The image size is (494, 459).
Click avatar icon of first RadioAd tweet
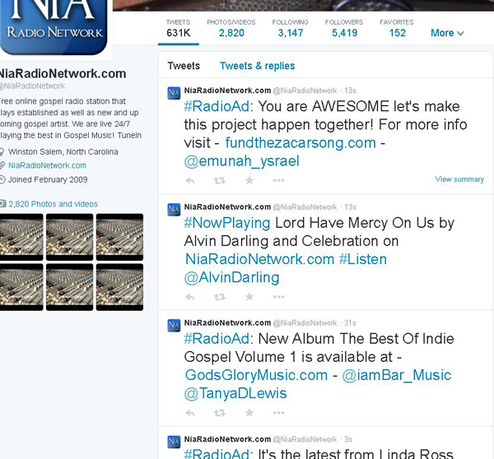pyautogui.click(x=174, y=93)
